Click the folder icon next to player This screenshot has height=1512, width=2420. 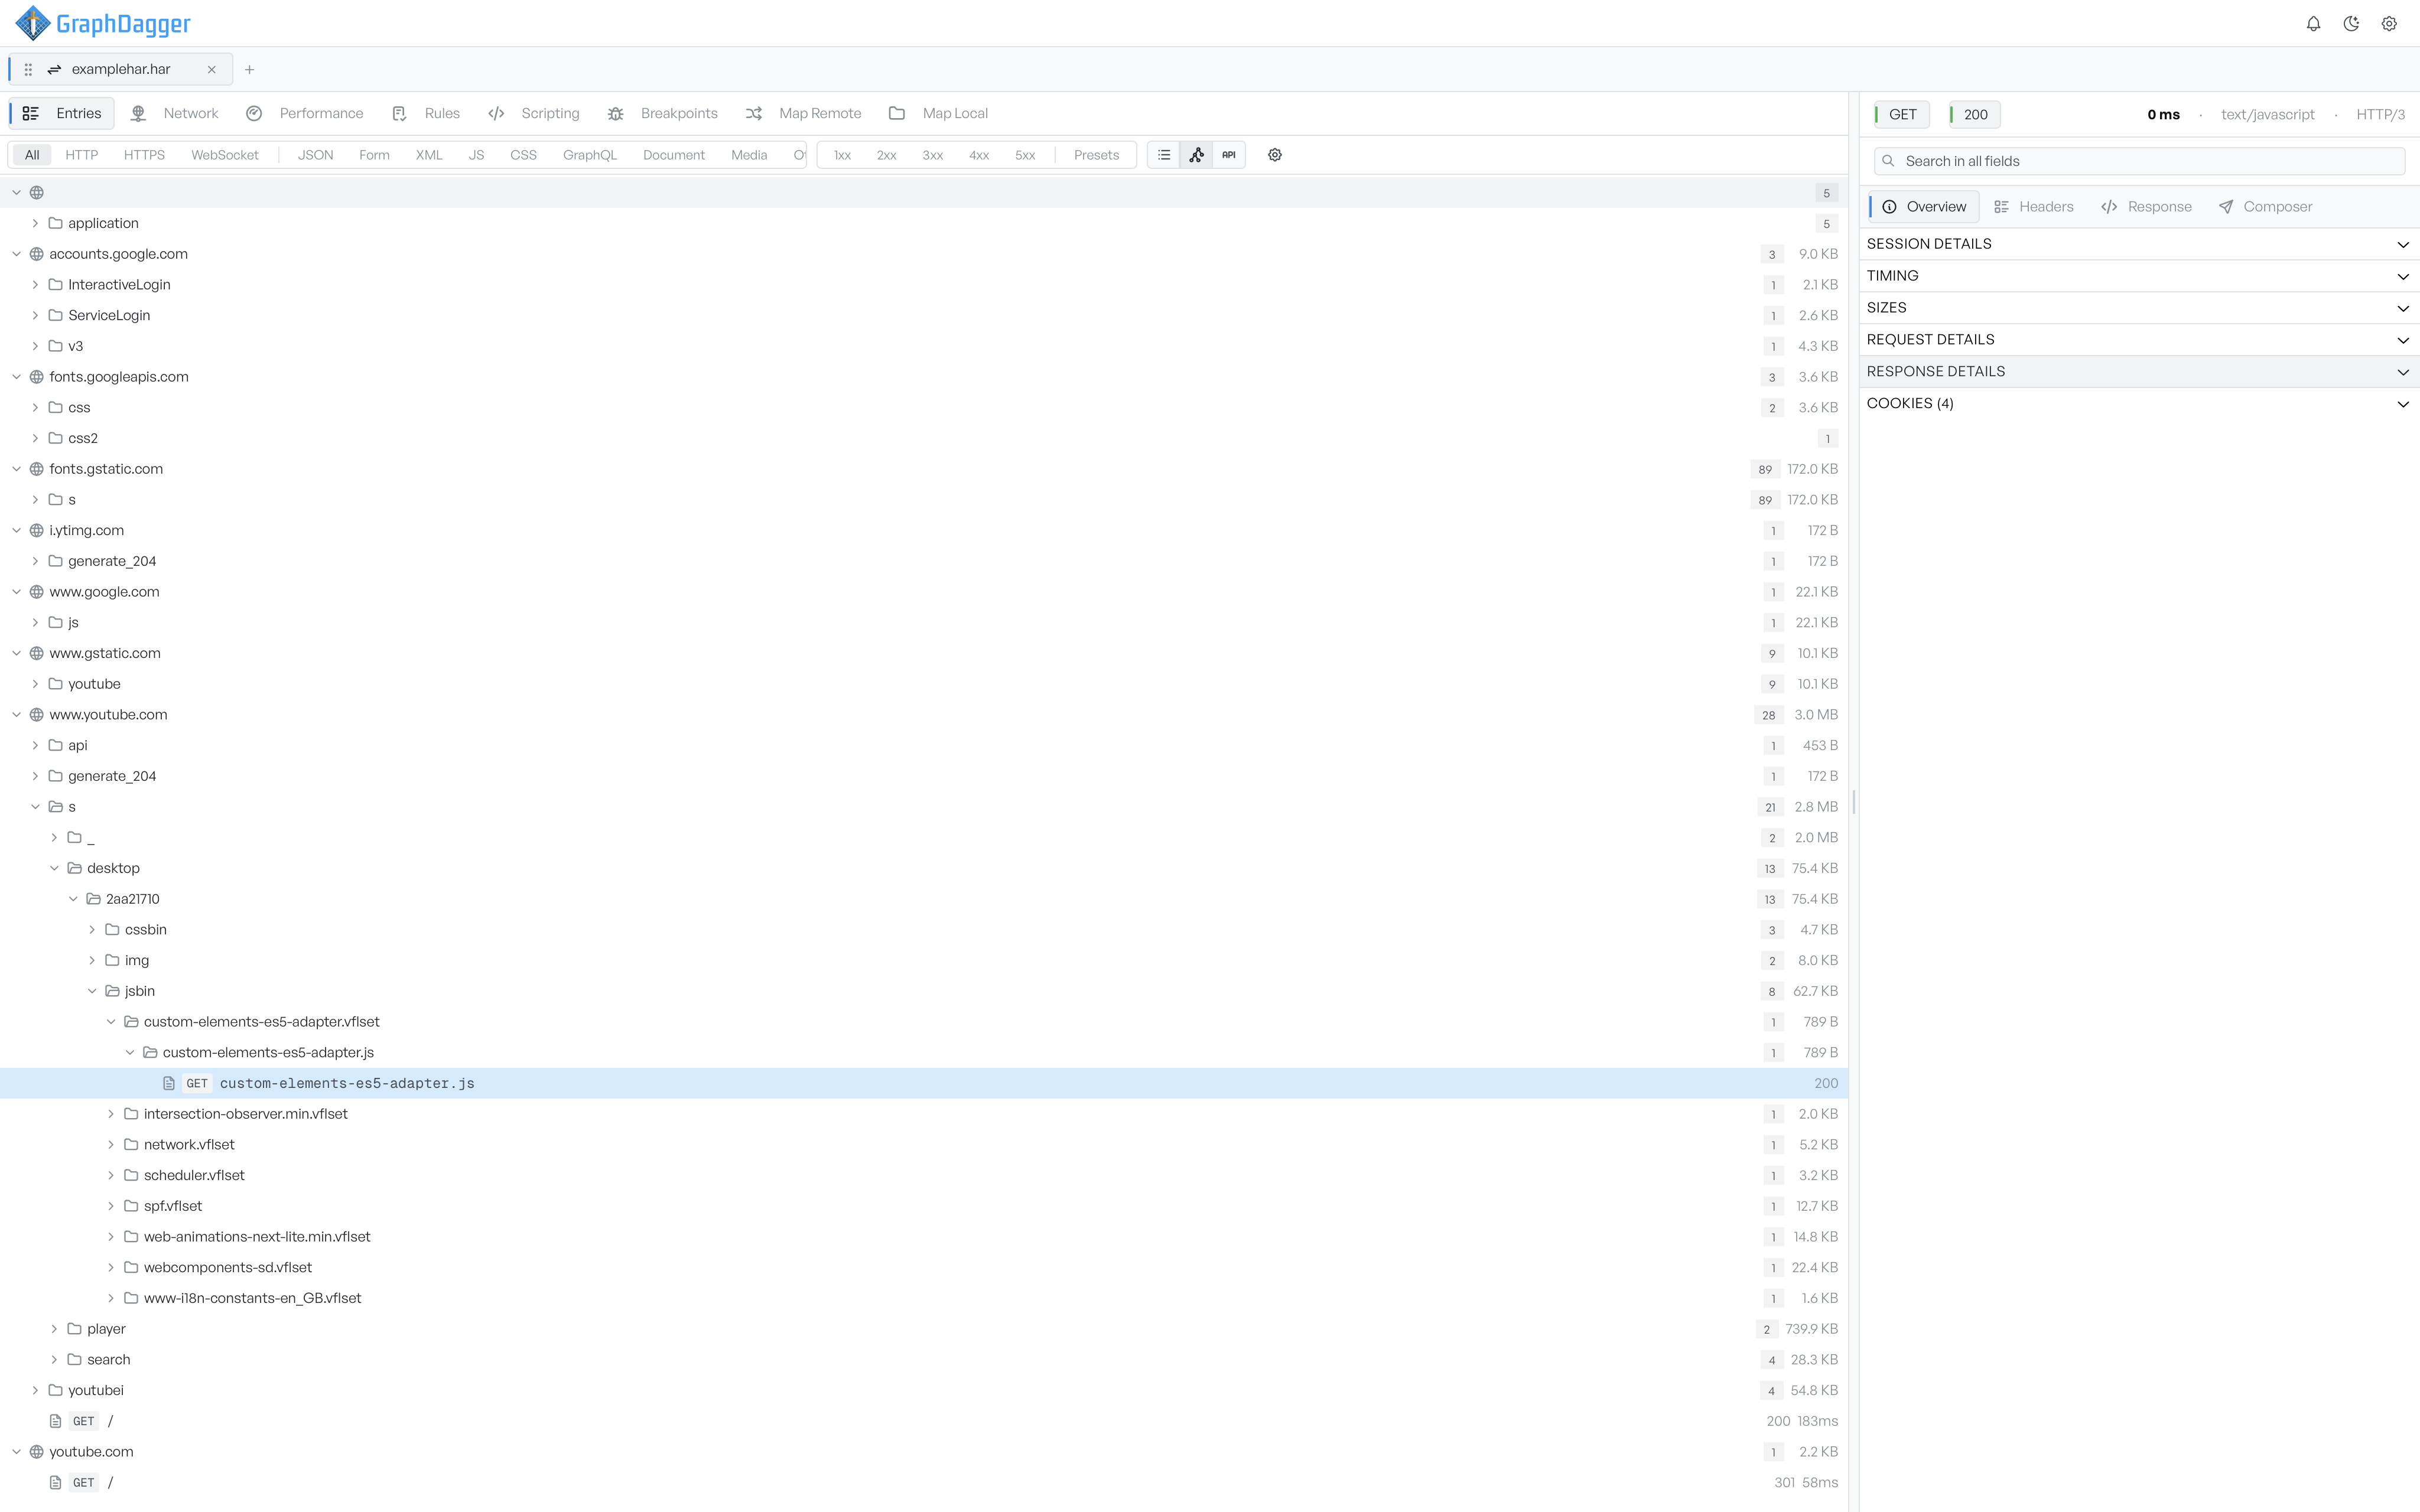point(74,1329)
